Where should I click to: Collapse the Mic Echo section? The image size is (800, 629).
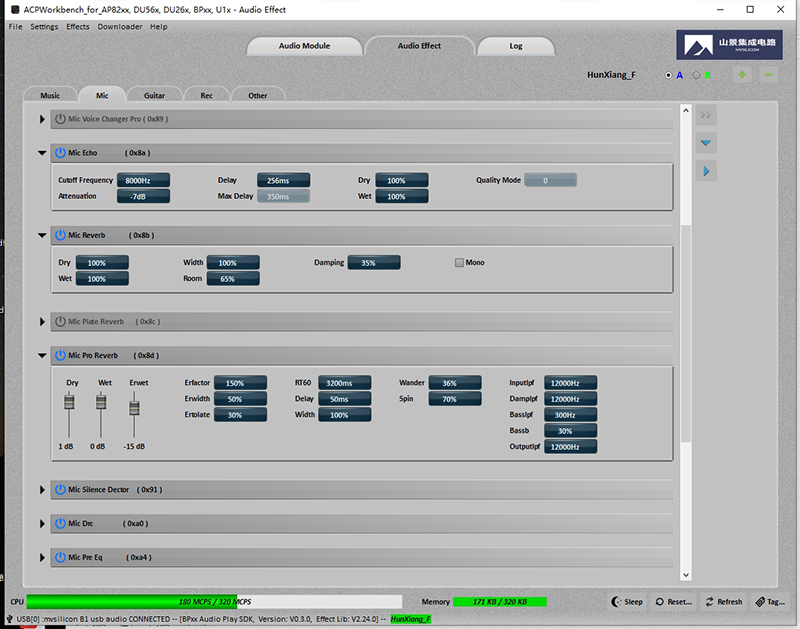click(x=42, y=153)
